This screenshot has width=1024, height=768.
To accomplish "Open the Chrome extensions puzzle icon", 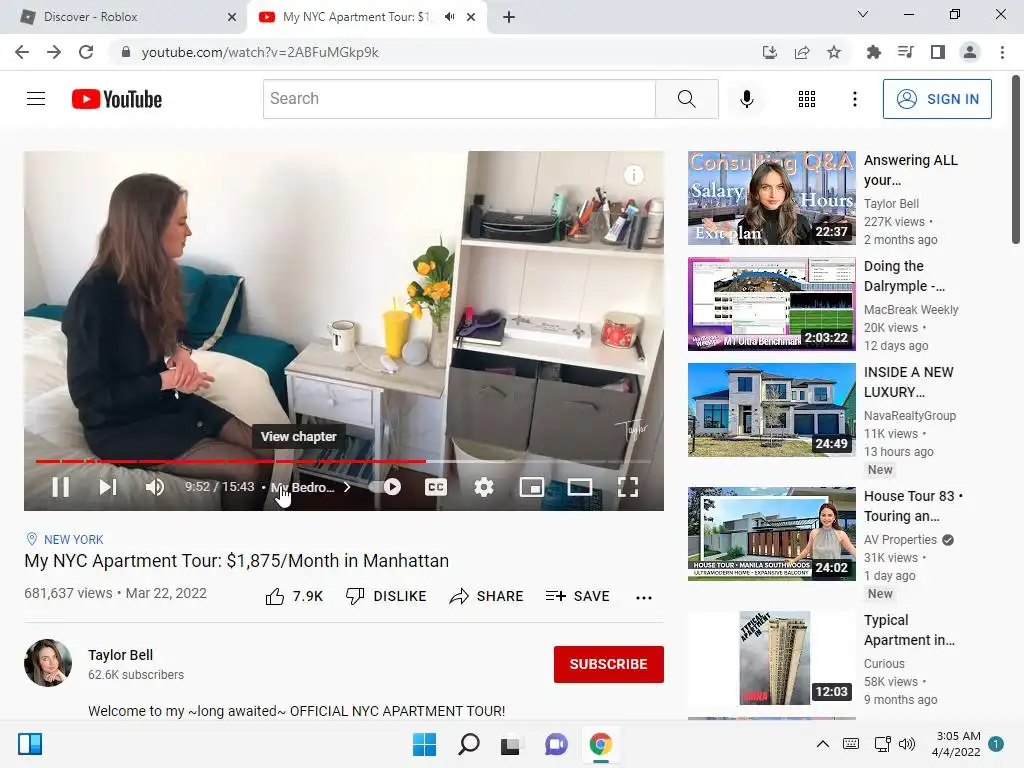I will (874, 52).
